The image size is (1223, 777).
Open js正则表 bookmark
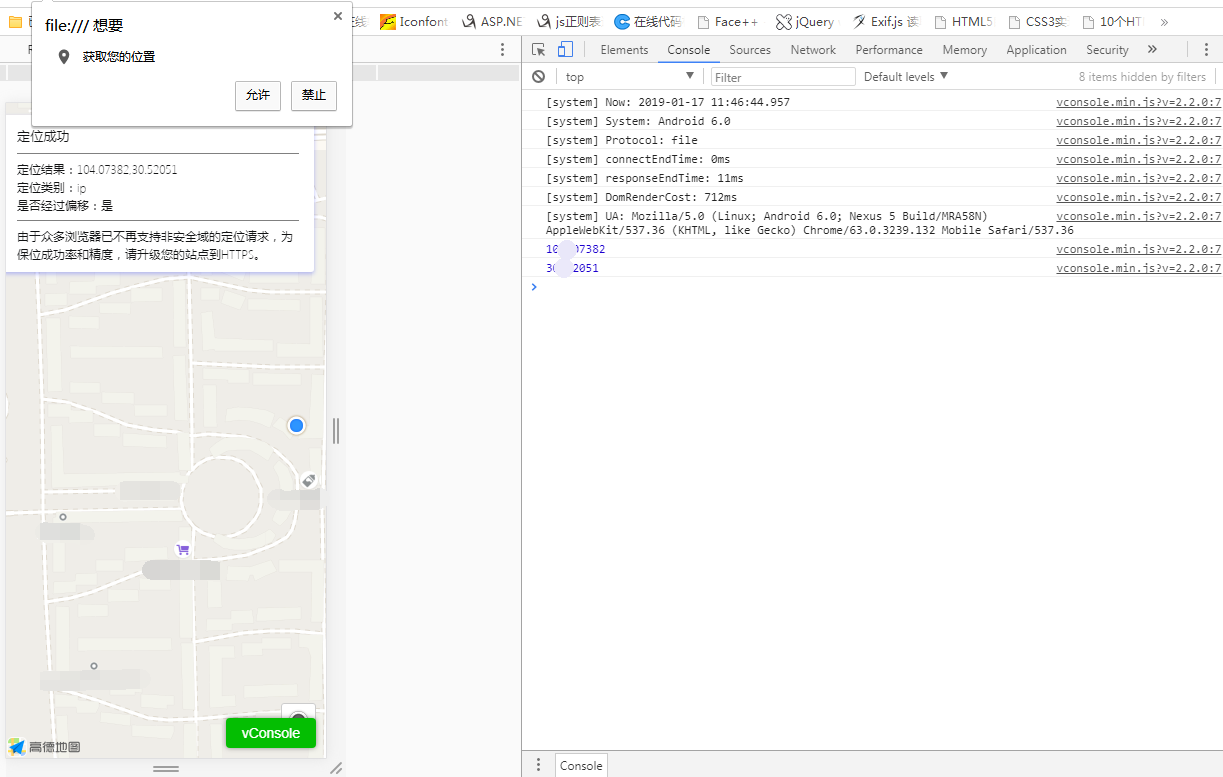tap(568, 21)
